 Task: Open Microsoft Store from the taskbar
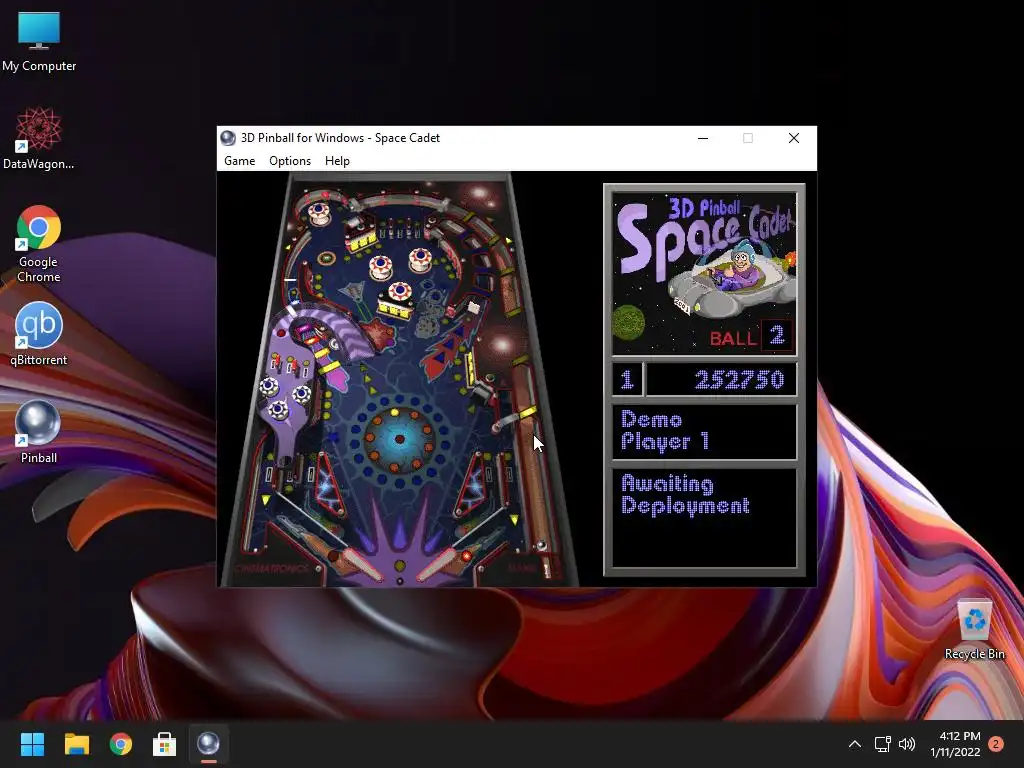[x=165, y=744]
